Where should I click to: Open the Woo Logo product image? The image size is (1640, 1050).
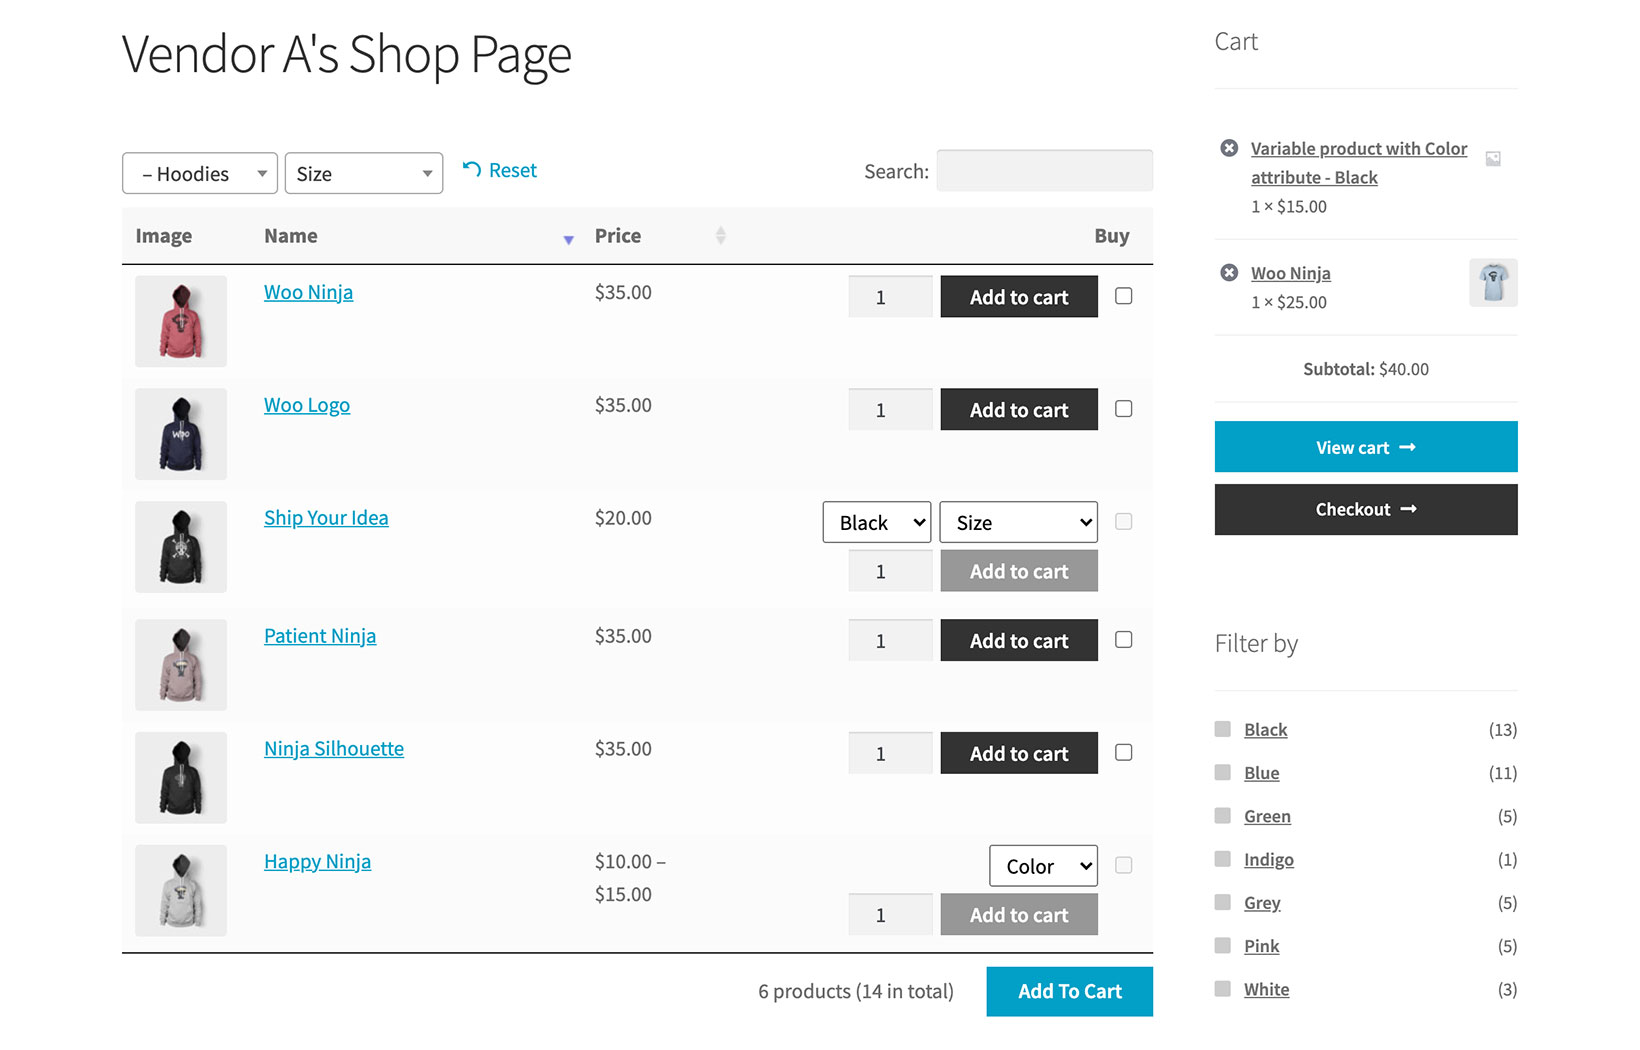180,433
